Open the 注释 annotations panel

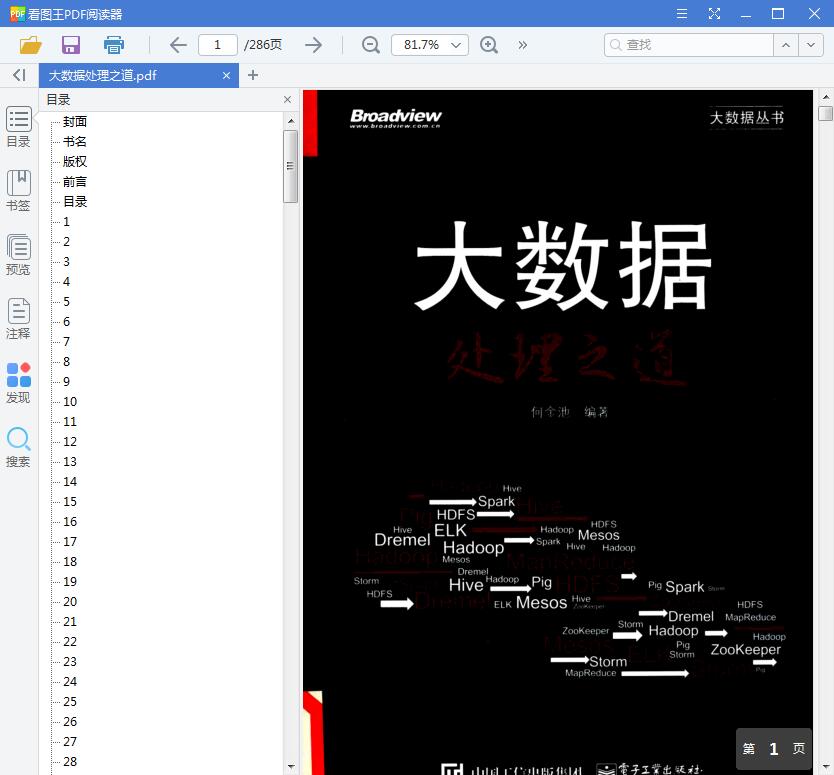coord(19,319)
